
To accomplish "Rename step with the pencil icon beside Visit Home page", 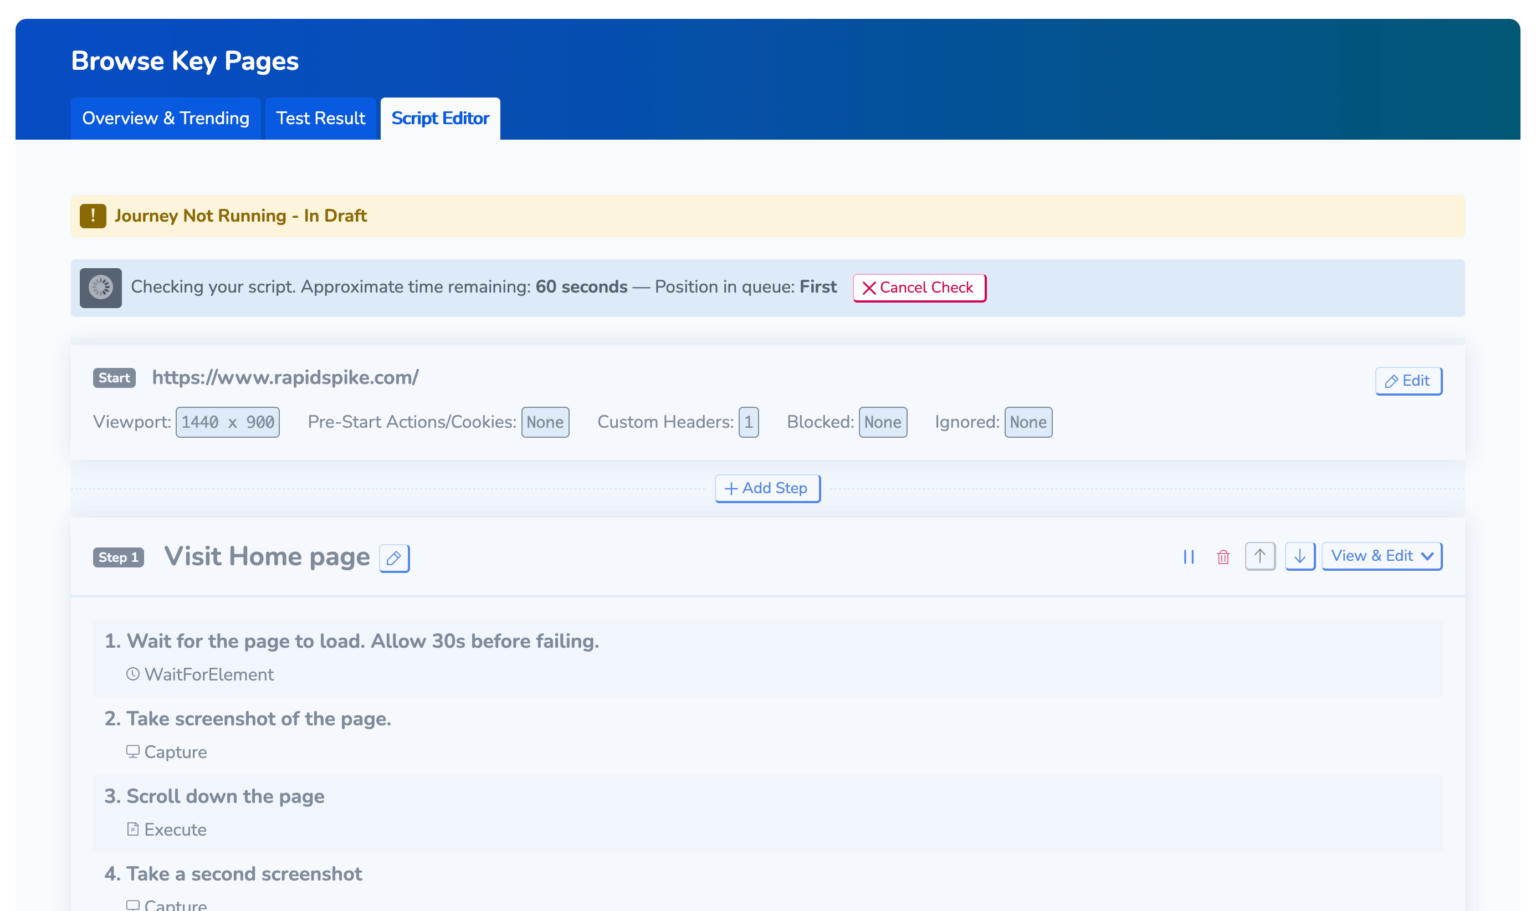I will [x=394, y=558].
